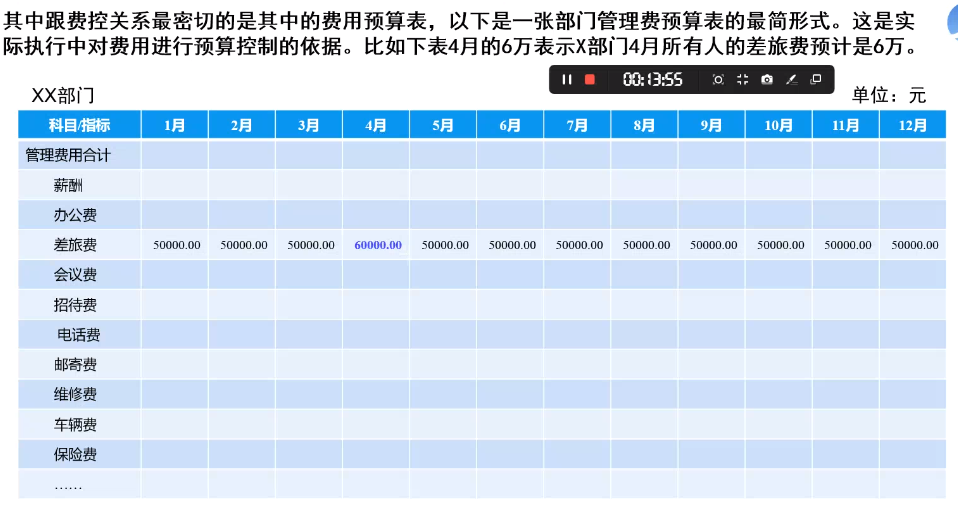The width and height of the screenshot is (958, 509).
Task: Select the 12月 column header
Action: click(x=913, y=125)
